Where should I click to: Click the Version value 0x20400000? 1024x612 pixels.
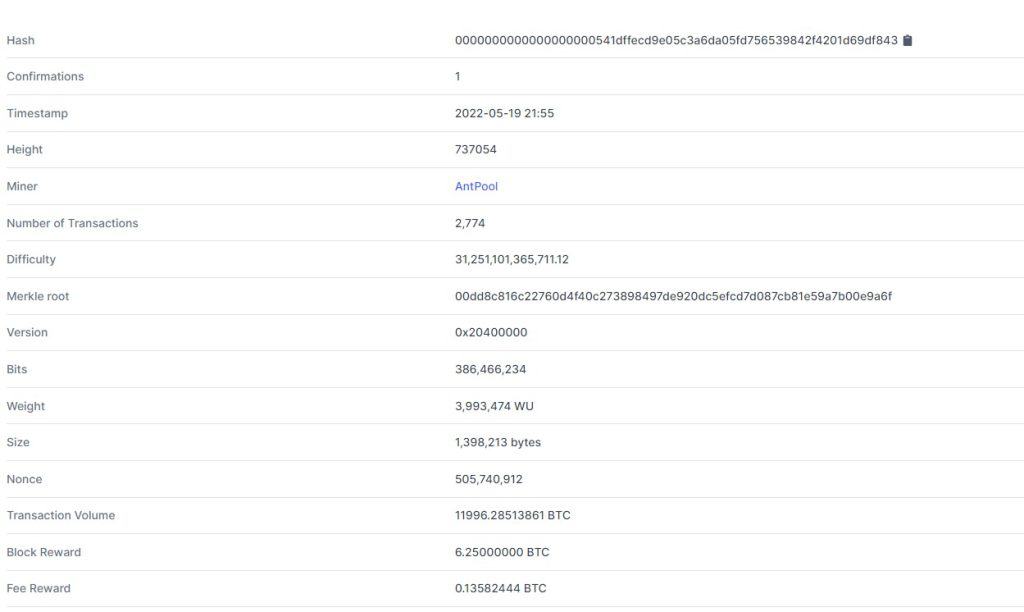click(491, 332)
